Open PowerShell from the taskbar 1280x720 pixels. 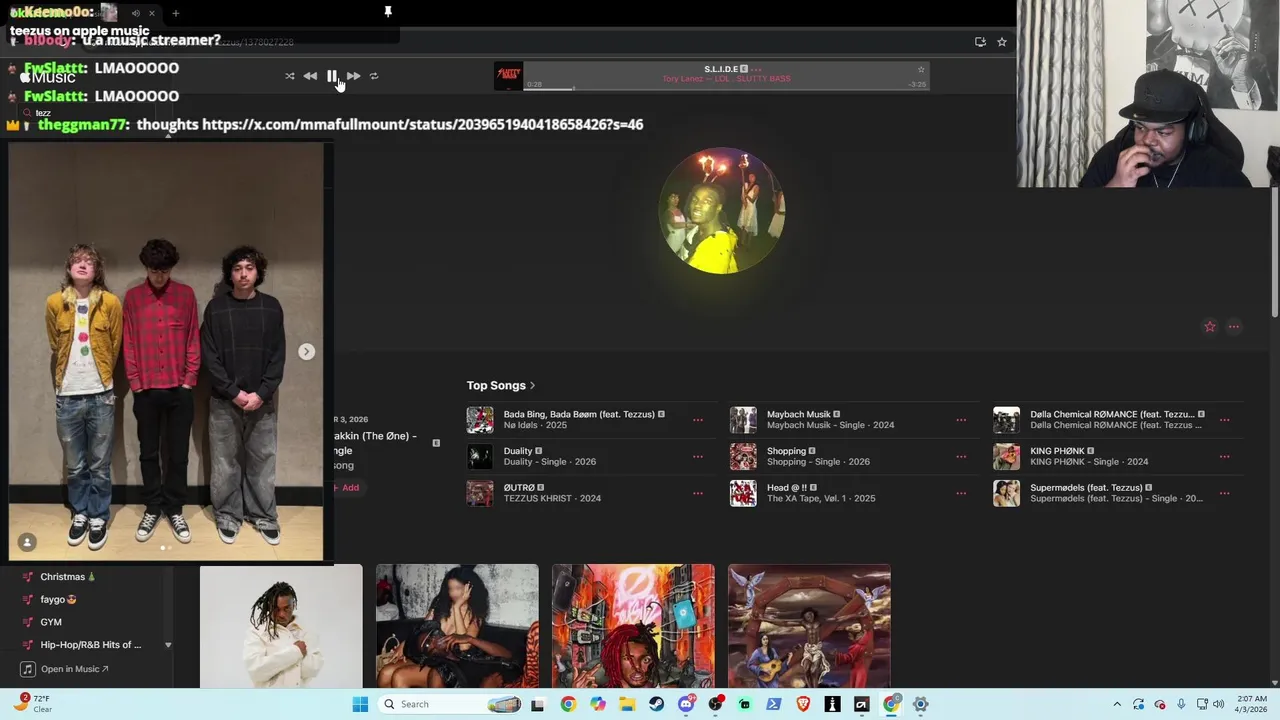(x=774, y=704)
